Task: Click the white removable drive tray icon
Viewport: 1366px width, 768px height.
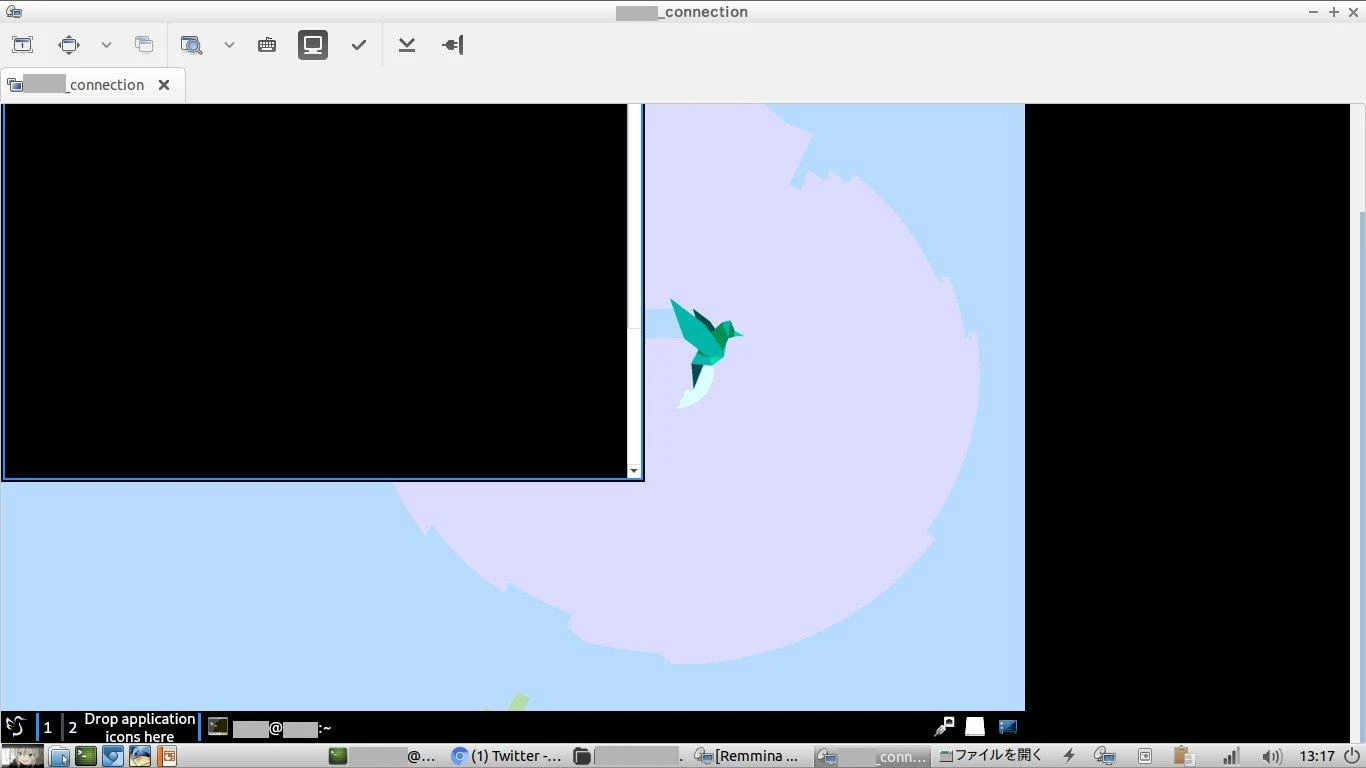Action: pyautogui.click(x=975, y=727)
